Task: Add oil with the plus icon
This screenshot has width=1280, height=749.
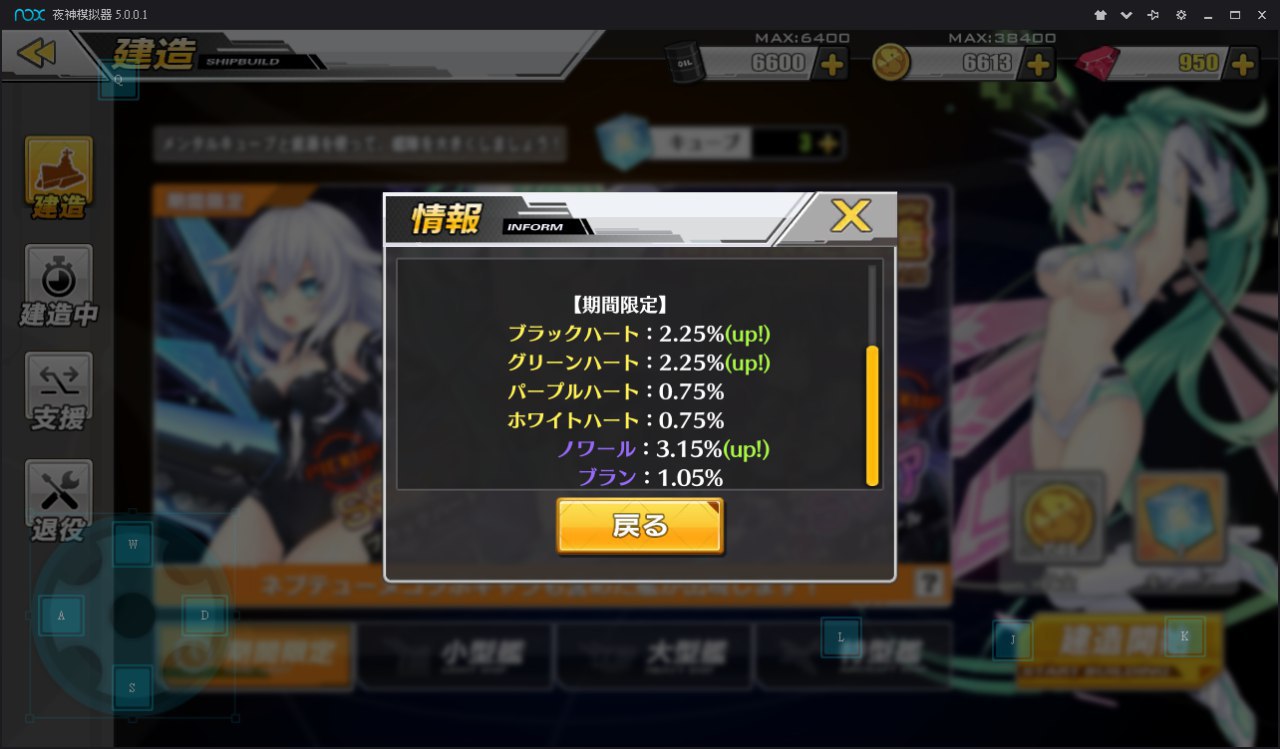Action: (x=832, y=64)
